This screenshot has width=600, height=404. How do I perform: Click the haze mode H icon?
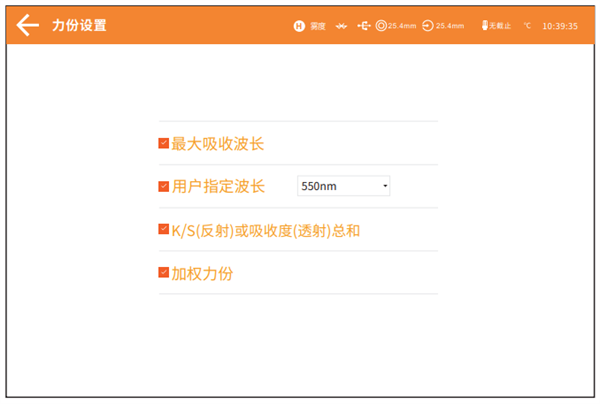[298, 26]
